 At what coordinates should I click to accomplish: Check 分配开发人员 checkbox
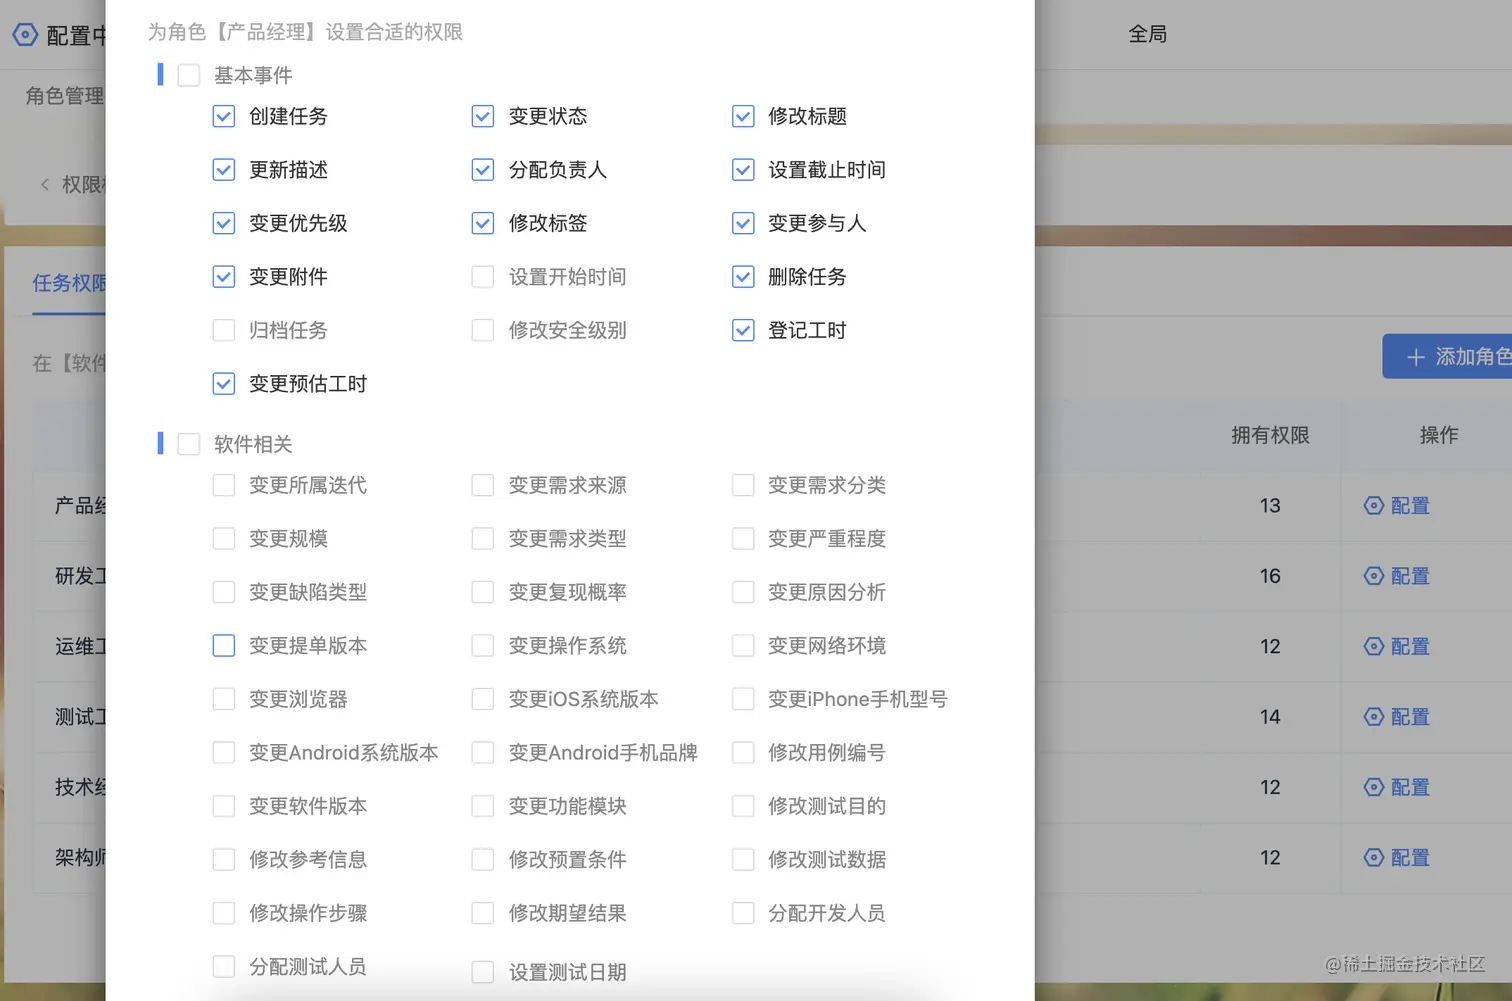pyautogui.click(x=743, y=913)
